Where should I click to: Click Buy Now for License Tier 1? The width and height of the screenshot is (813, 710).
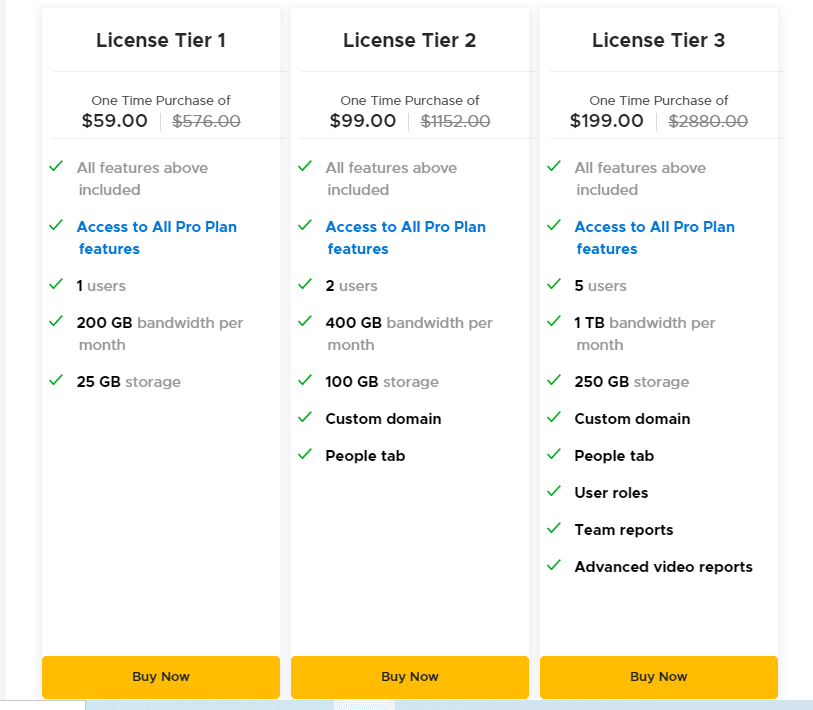click(160, 677)
